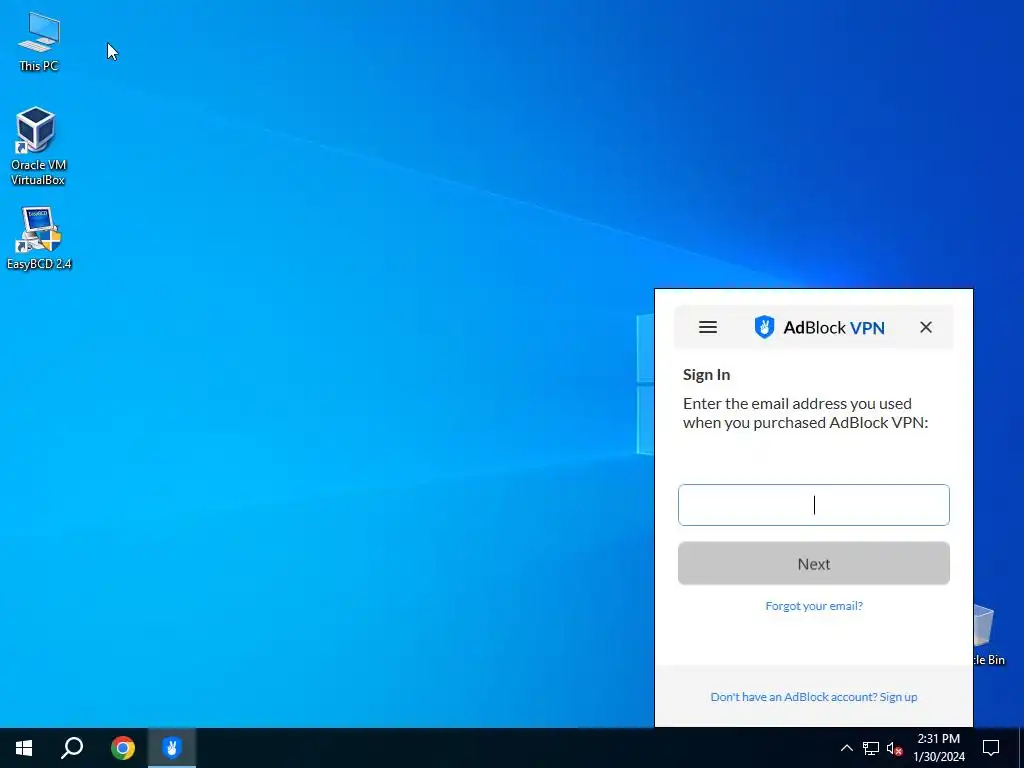This screenshot has width=1024, height=768.
Task: Select the This PC desktop icon
Action: (x=39, y=41)
